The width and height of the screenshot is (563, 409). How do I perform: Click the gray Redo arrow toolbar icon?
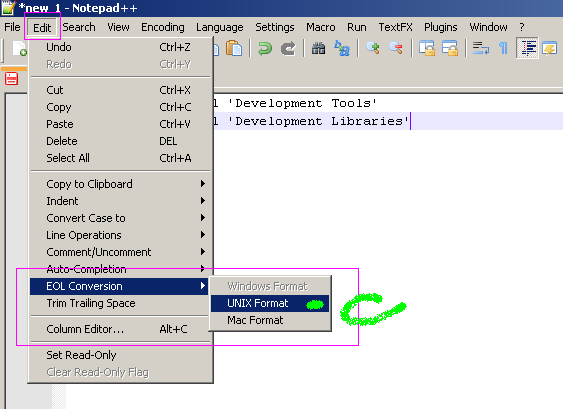(288, 48)
